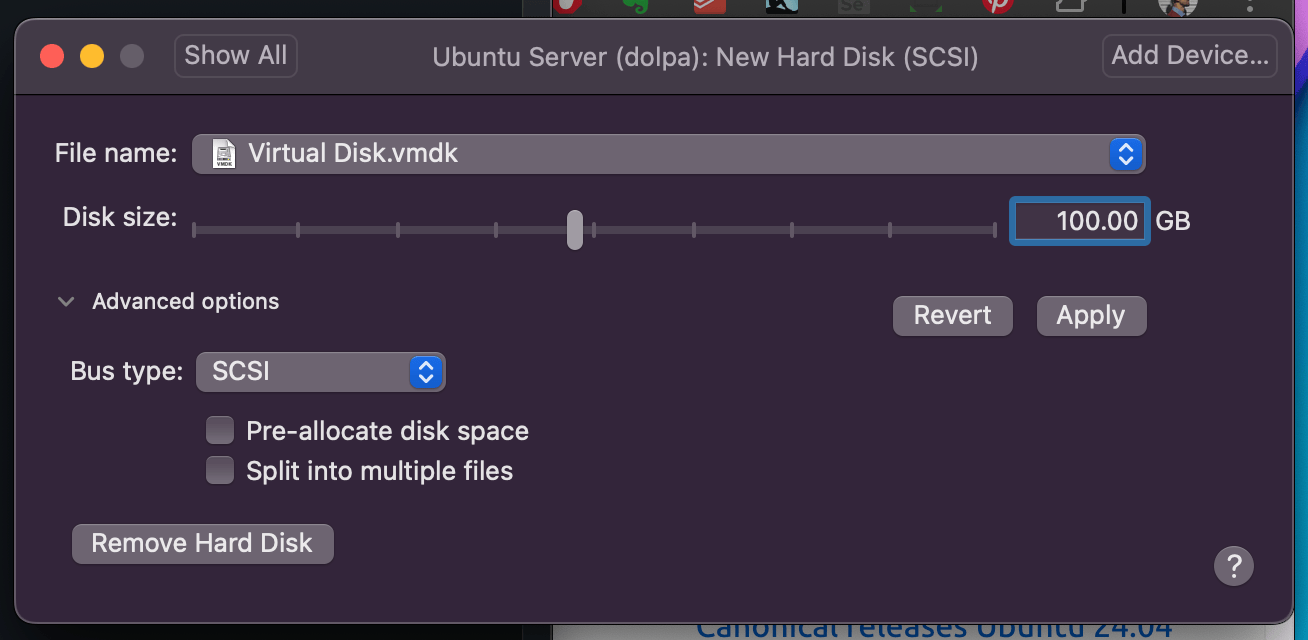
Task: Open the Virtual Disk.vmdk file name dropdown
Action: [1125, 154]
